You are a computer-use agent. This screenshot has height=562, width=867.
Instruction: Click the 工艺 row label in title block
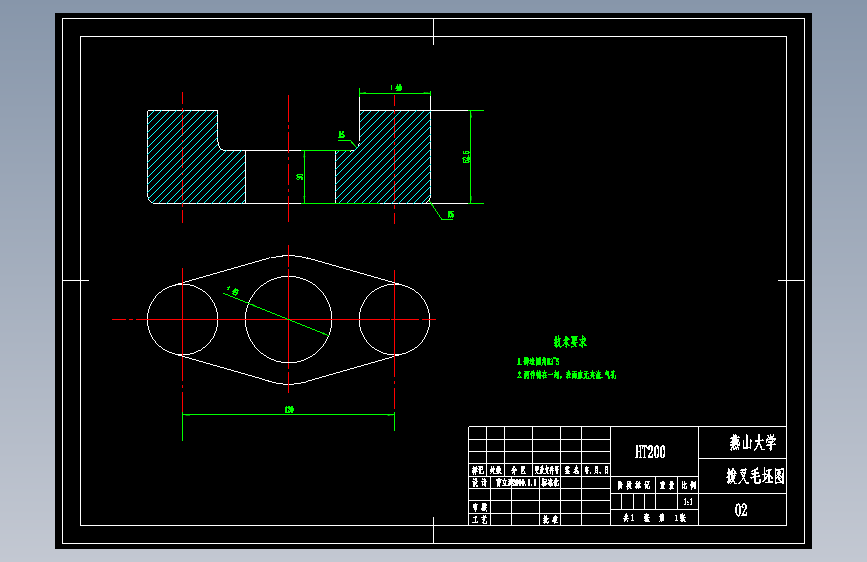point(479,519)
